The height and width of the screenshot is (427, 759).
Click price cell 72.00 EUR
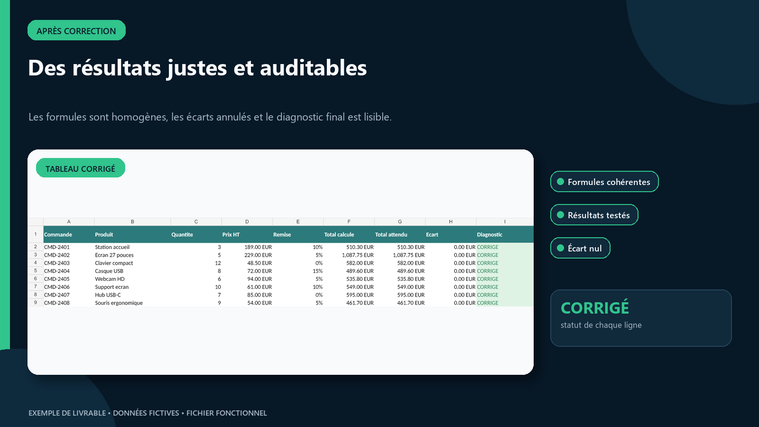click(x=247, y=271)
